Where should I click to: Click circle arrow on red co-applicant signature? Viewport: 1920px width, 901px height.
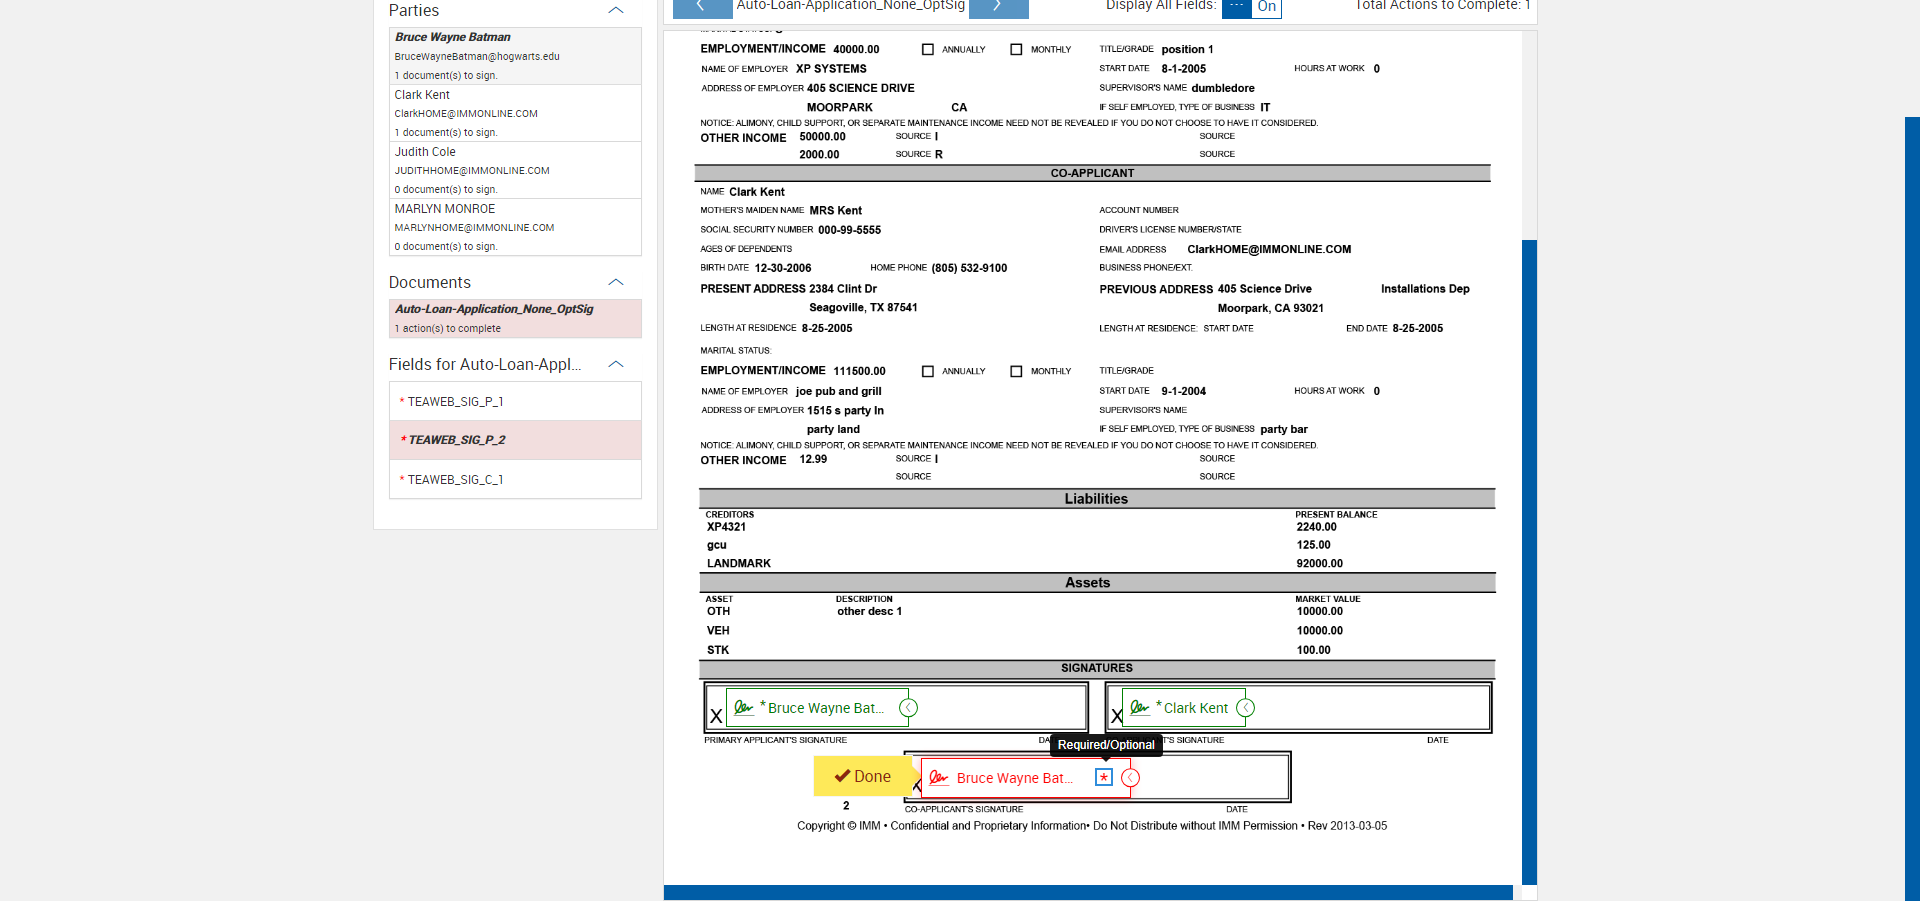(x=1131, y=778)
